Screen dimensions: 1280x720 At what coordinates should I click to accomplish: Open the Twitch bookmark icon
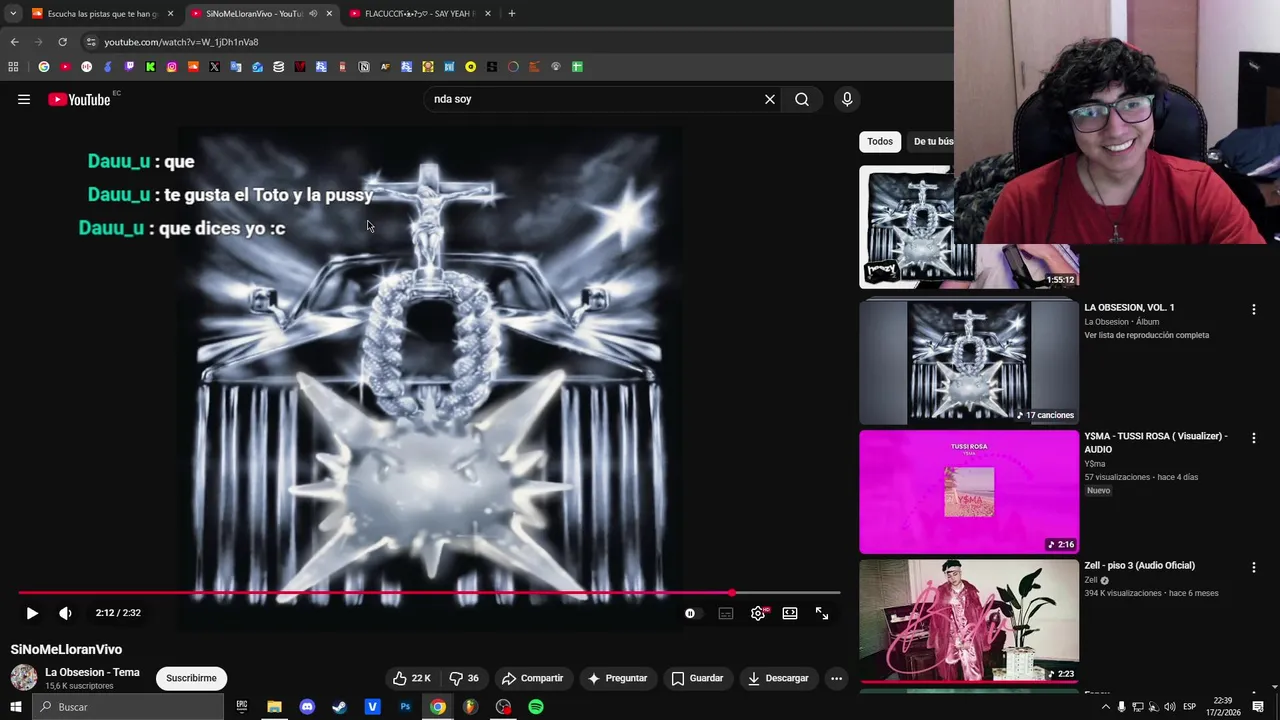(129, 67)
